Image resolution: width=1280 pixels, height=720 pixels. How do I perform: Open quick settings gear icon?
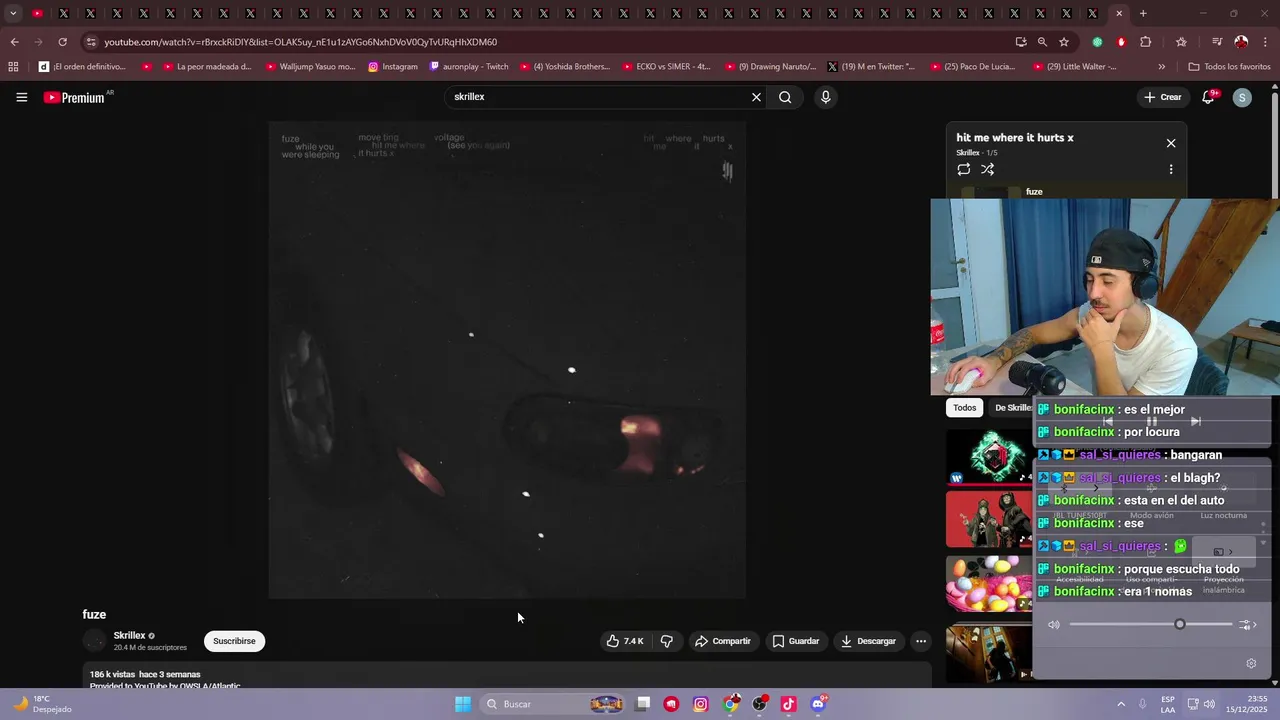click(x=1251, y=663)
